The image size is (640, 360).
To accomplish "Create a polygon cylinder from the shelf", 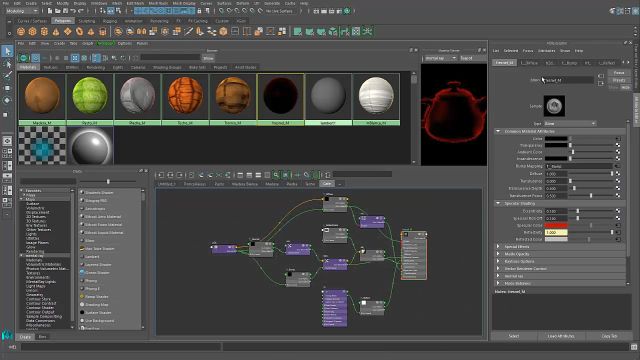I will 44,31.
